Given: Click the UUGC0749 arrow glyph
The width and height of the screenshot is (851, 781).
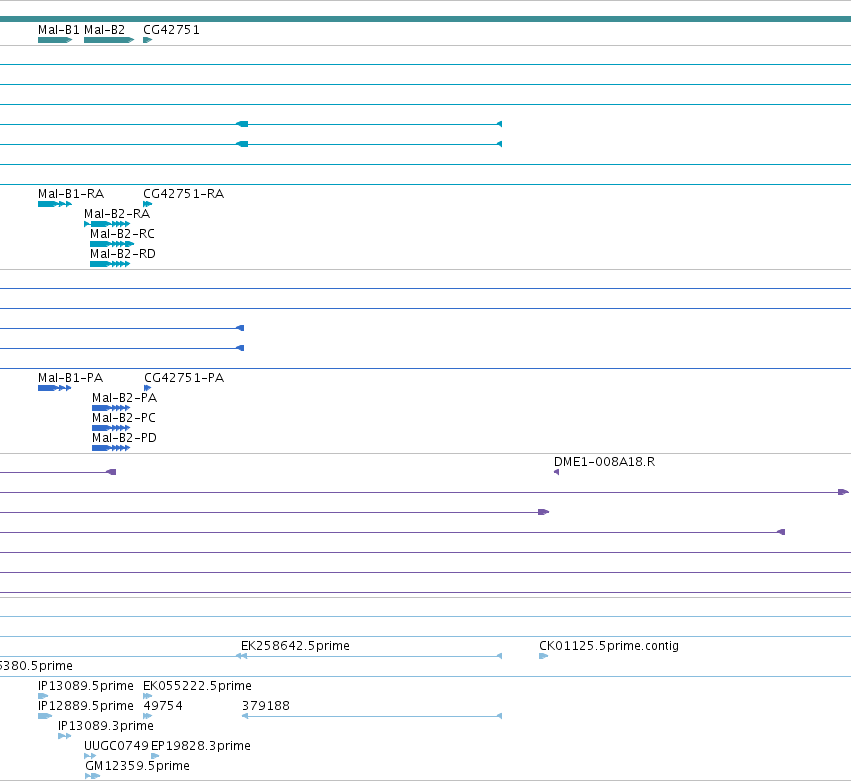Looking at the screenshot, I should [x=90, y=757].
